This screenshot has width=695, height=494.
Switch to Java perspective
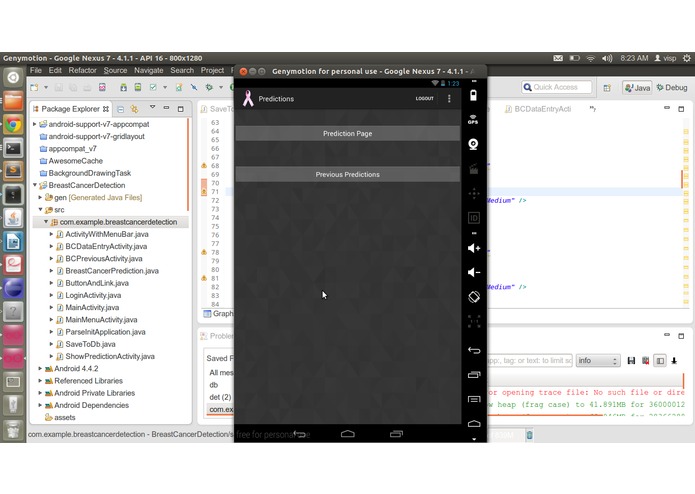[637, 88]
